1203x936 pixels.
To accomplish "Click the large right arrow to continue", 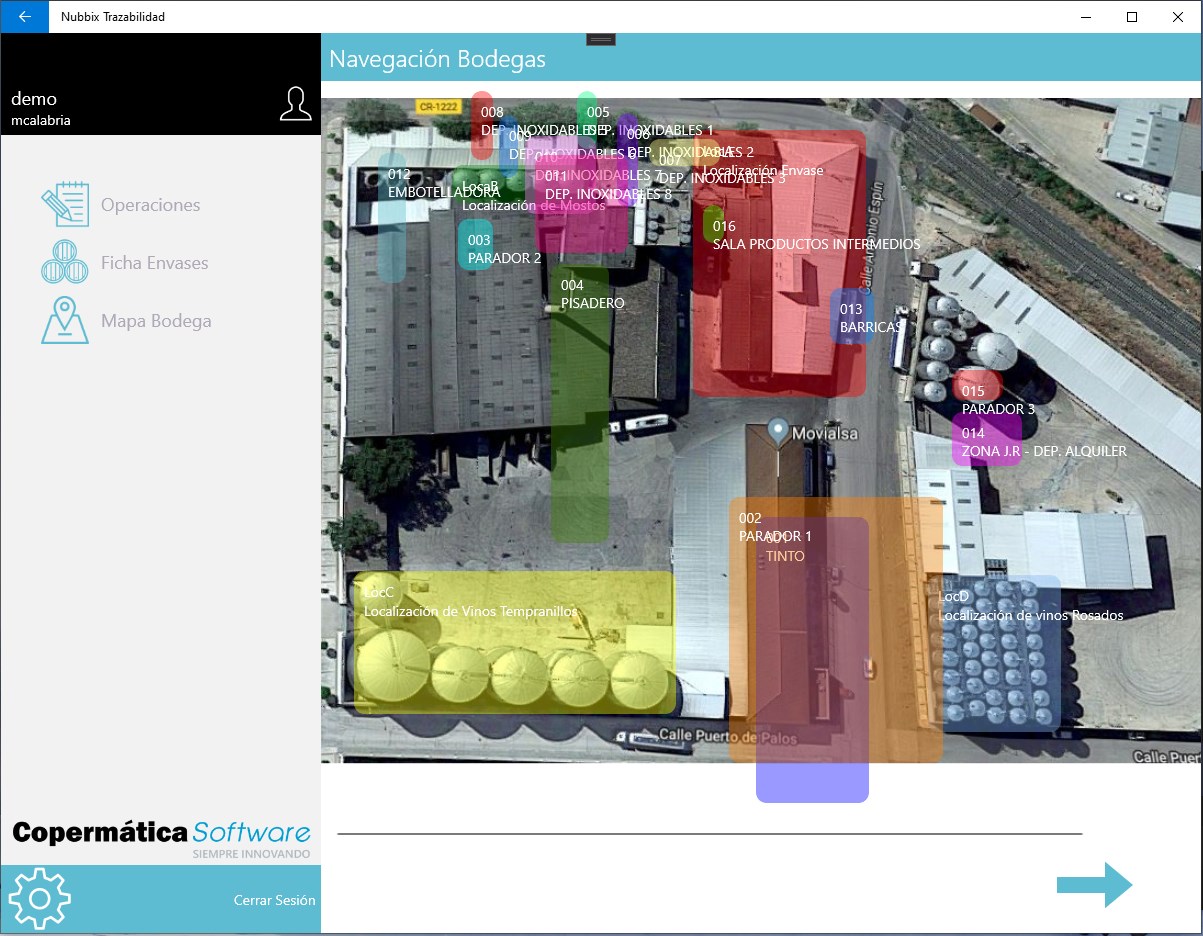I will pos(1095,885).
